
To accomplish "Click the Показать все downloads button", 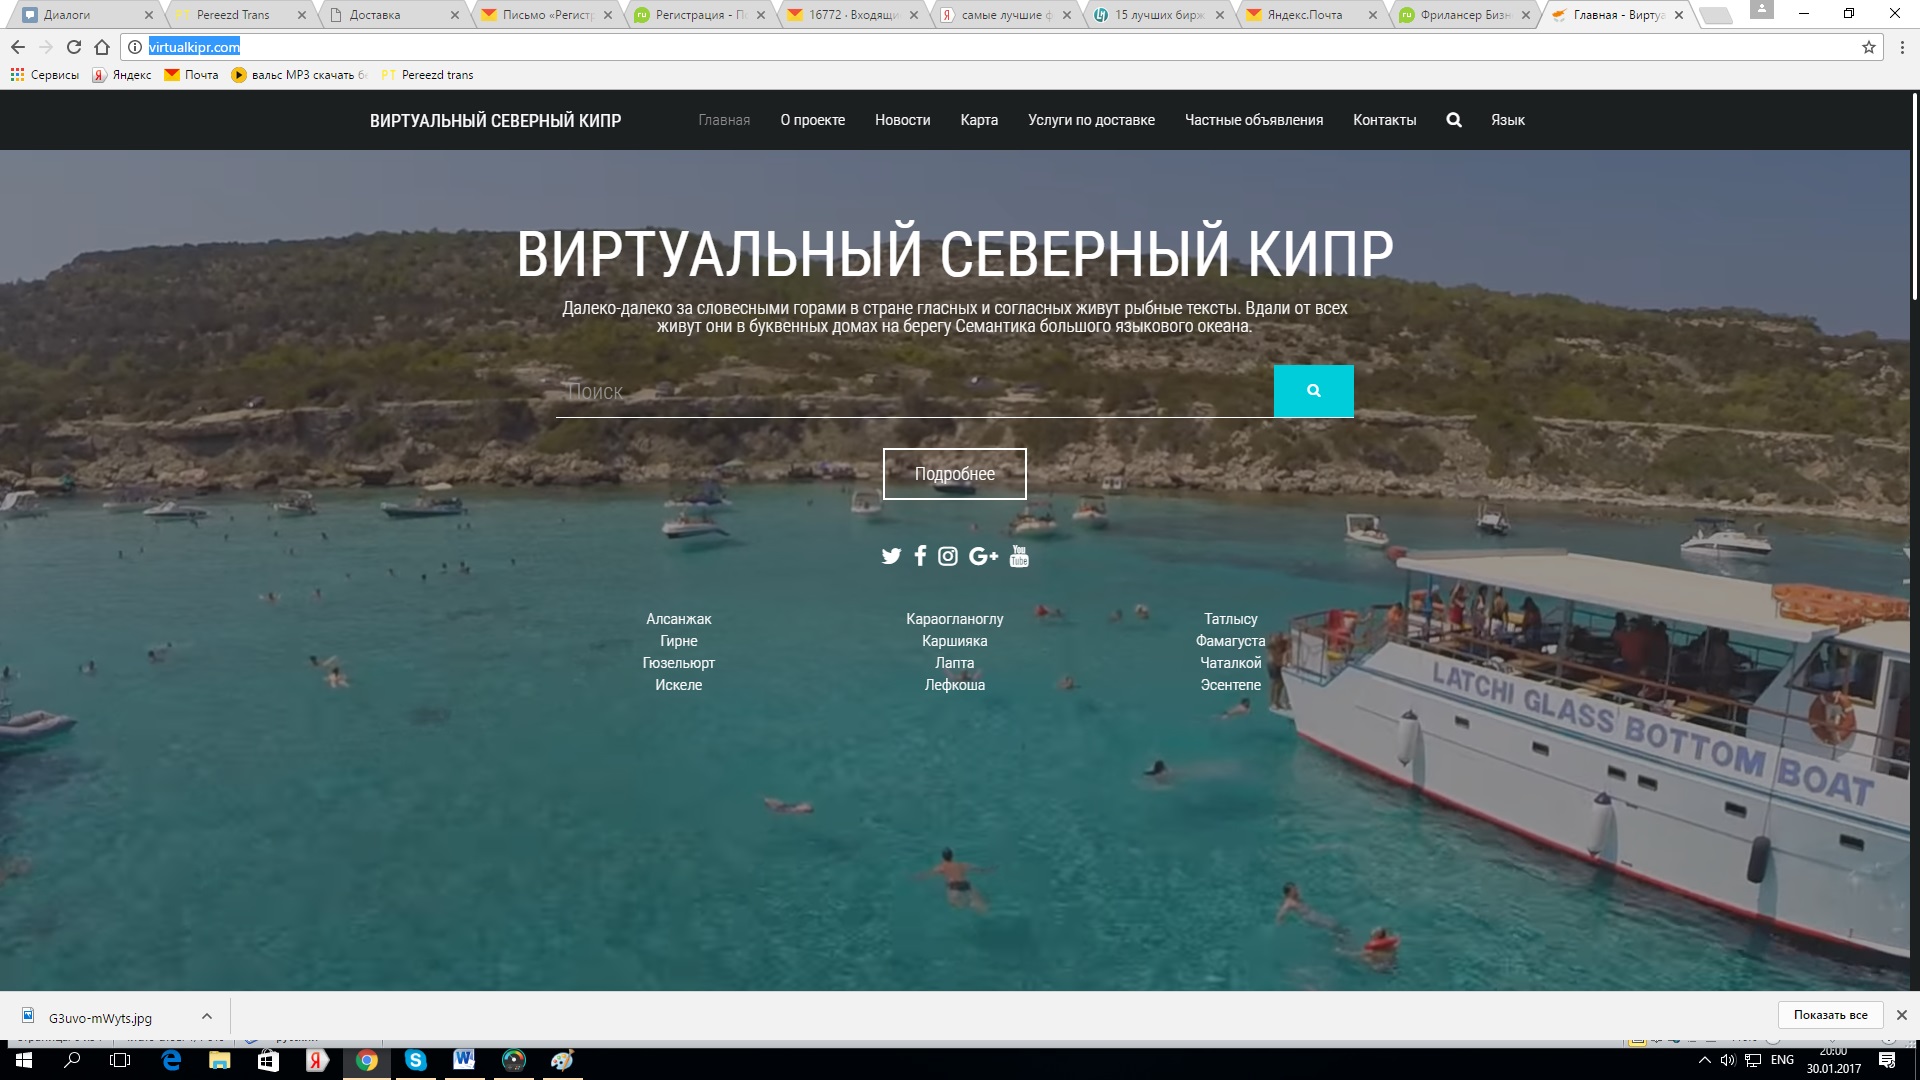I will tap(1830, 1015).
